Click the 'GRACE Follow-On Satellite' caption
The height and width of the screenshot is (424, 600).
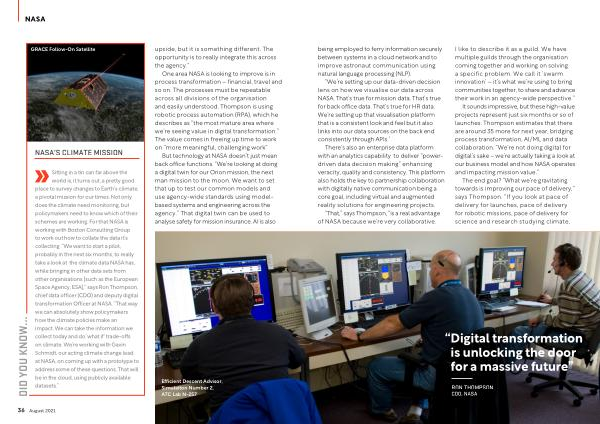63,49
